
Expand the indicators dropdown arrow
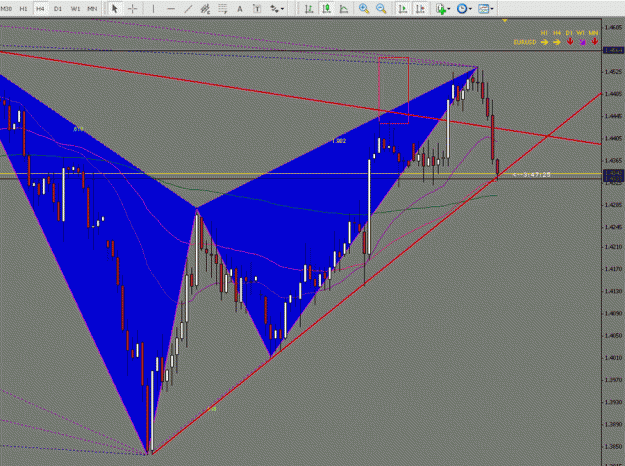[x=449, y=9]
